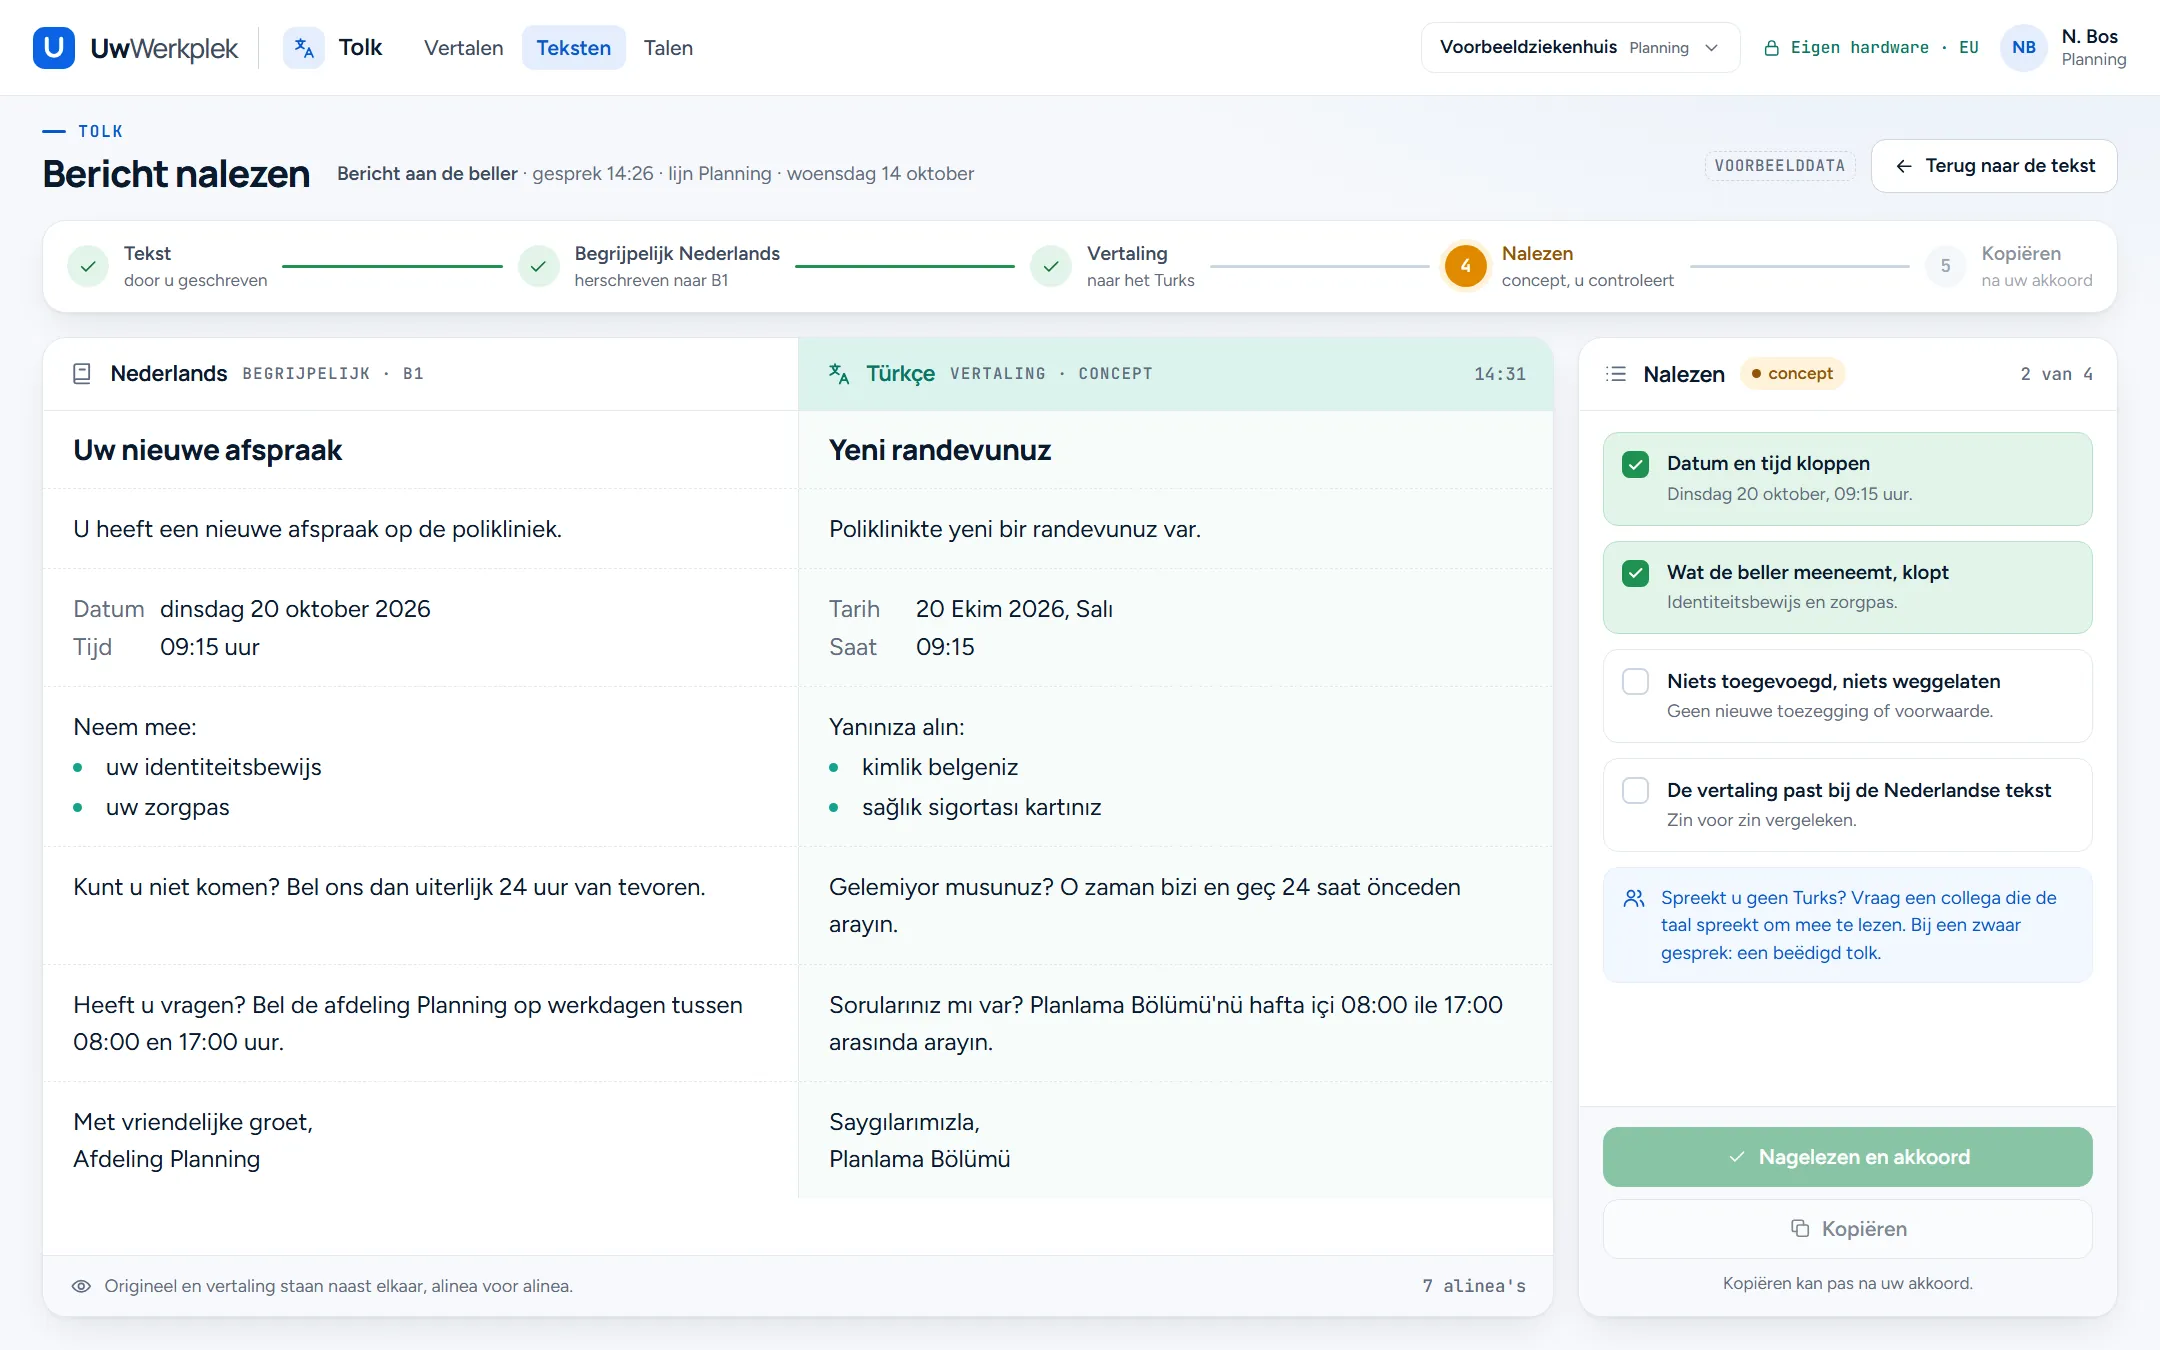Check 'Niets toegevoegd, niets weggelaten'
Image resolution: width=2160 pixels, height=1350 pixels.
click(1635, 682)
